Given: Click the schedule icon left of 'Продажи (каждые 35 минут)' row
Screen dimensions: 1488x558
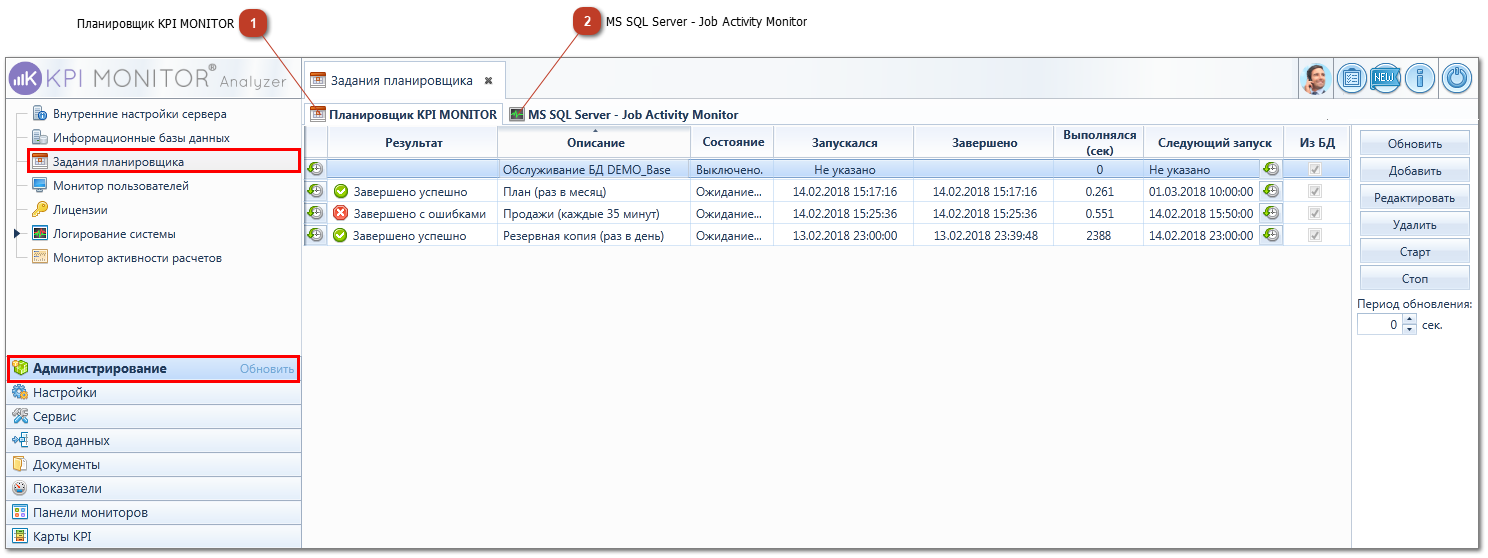Looking at the screenshot, I should [x=315, y=213].
